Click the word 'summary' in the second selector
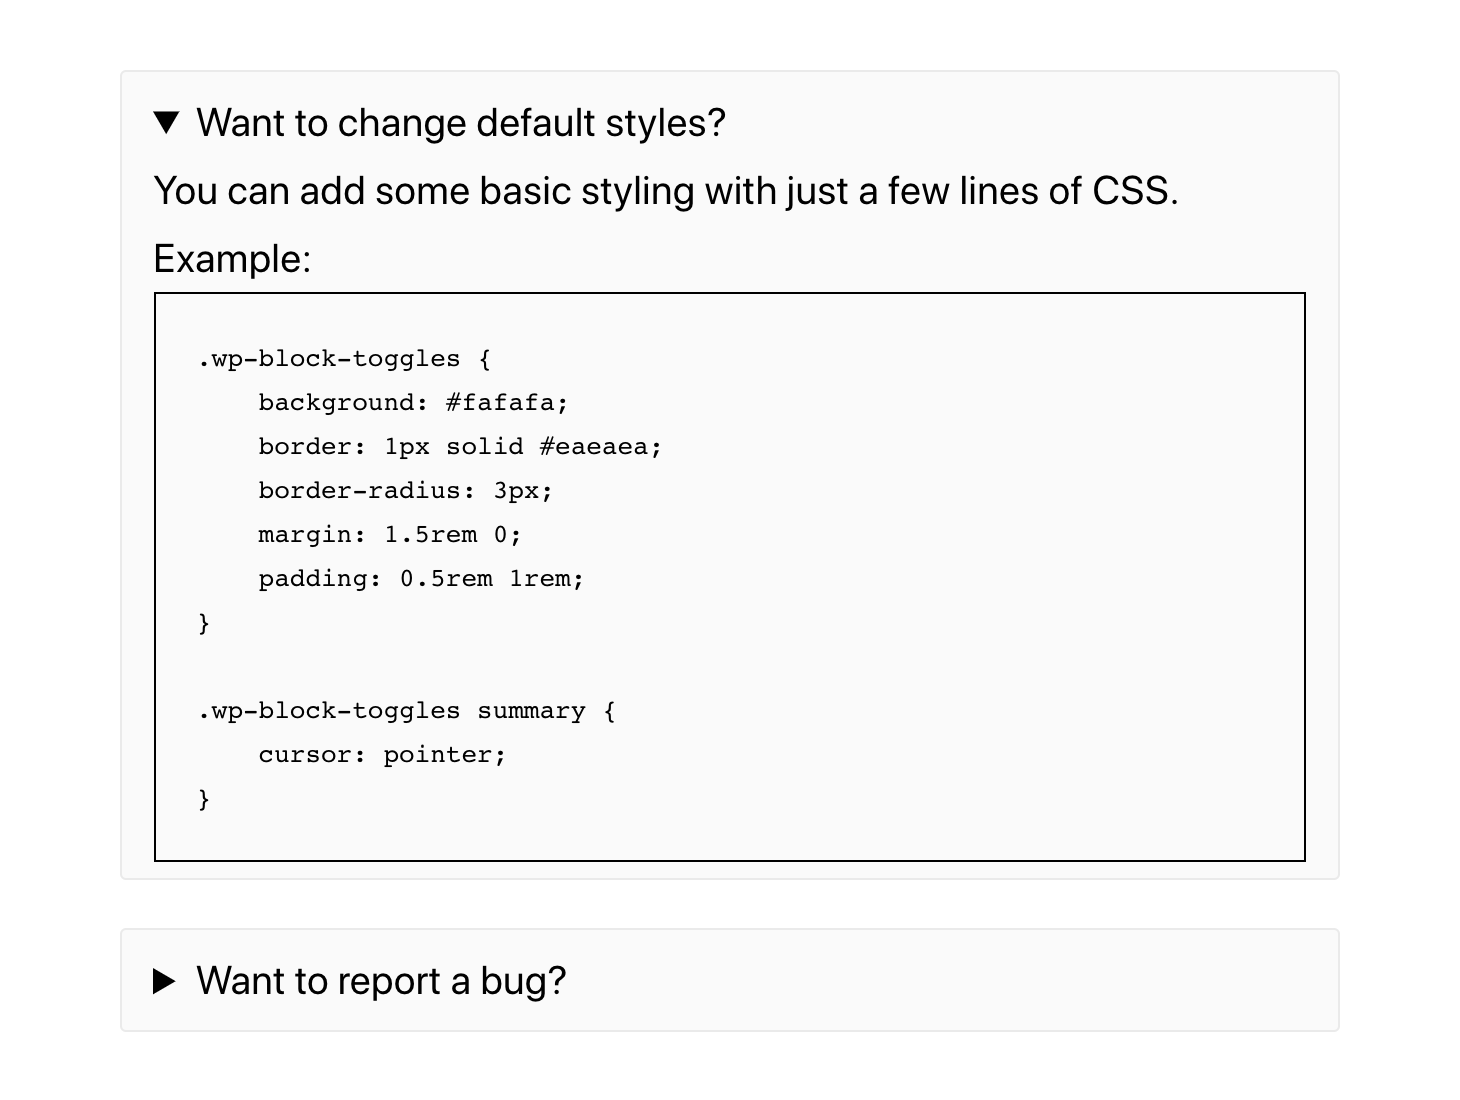 531,711
